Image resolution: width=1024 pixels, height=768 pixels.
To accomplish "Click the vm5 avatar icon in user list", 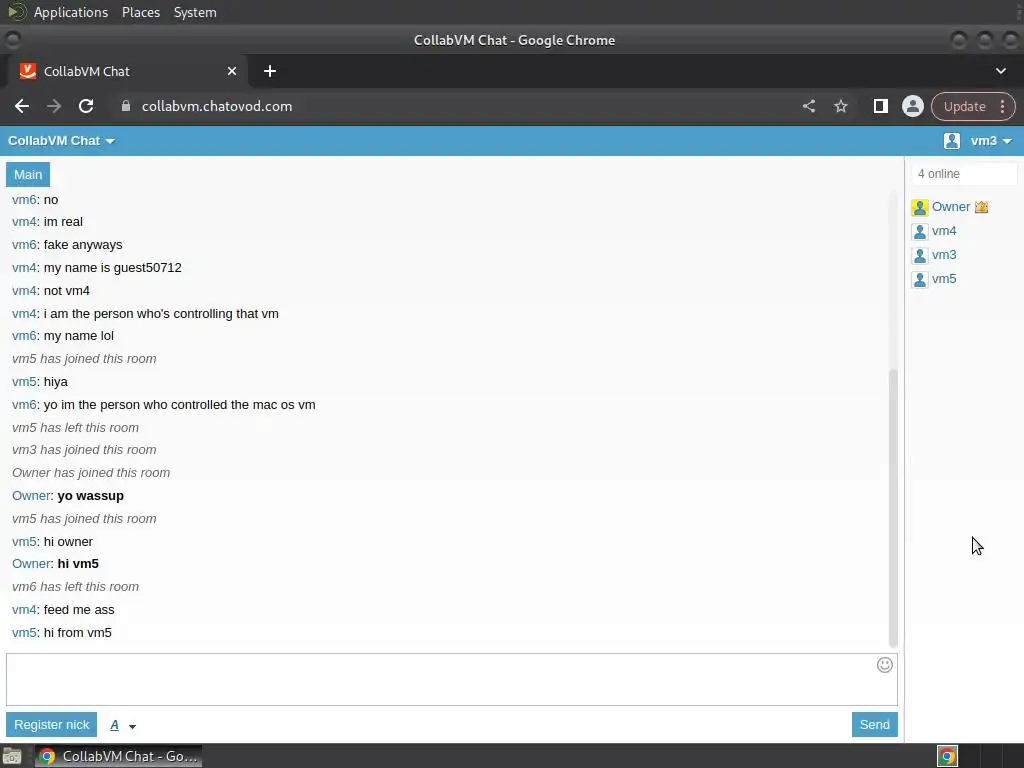I will (x=920, y=280).
